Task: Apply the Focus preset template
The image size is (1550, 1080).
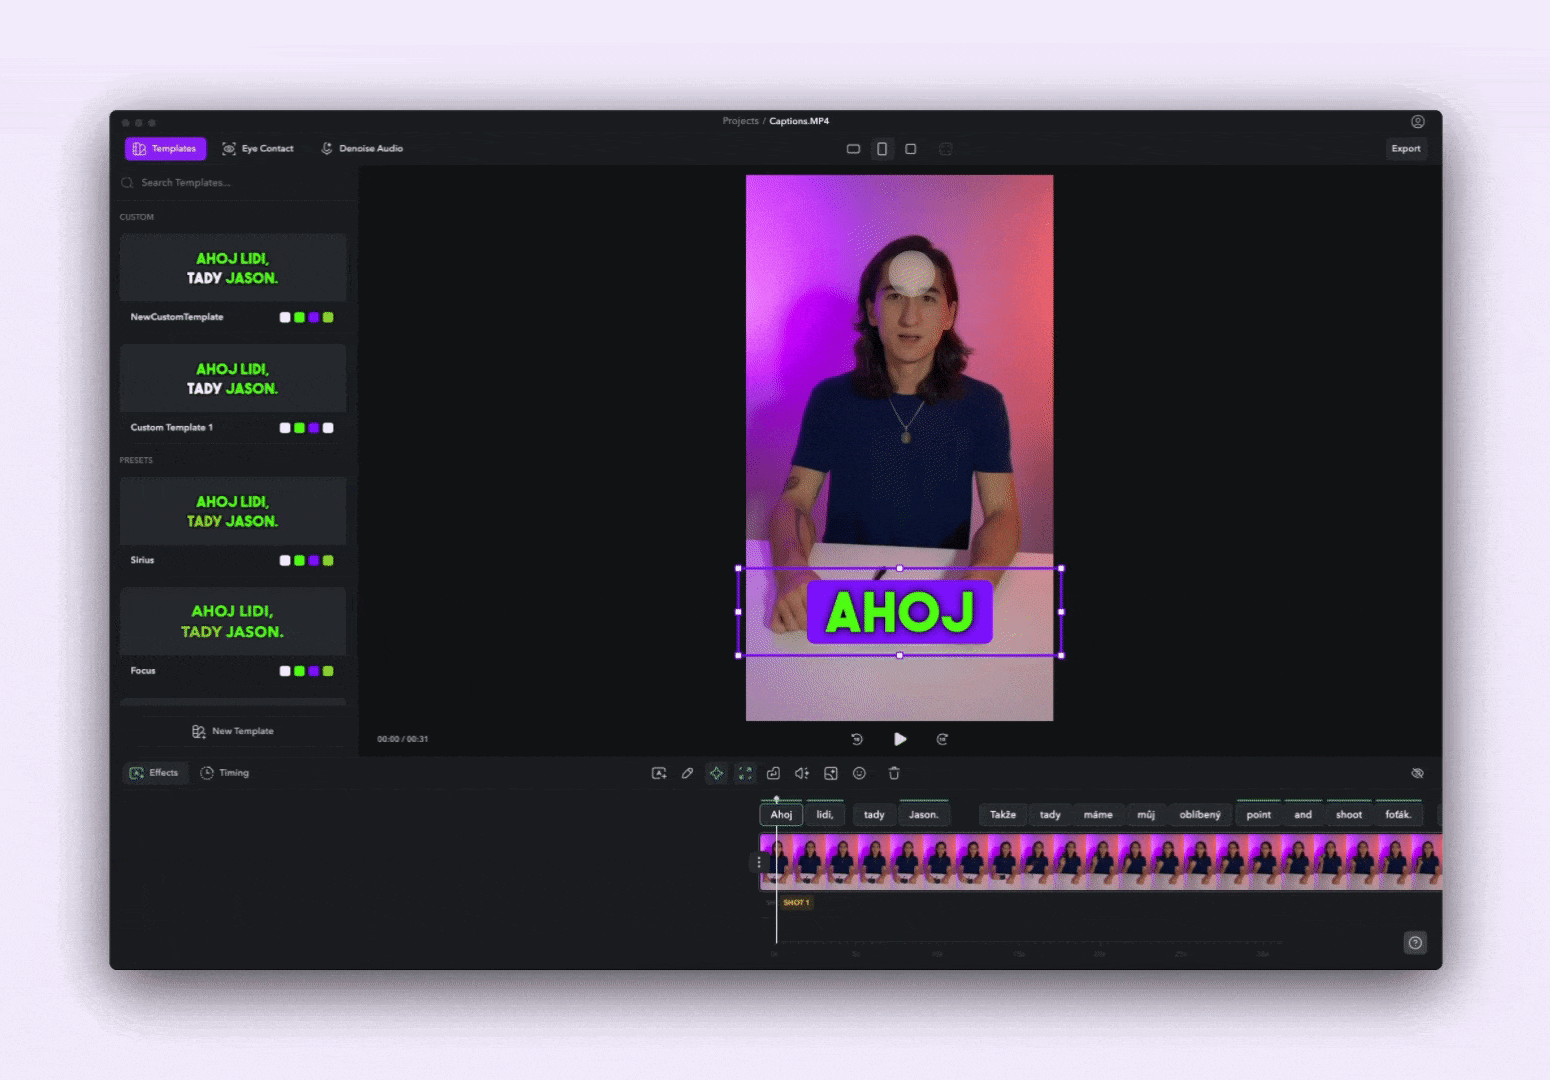Action: 233,621
